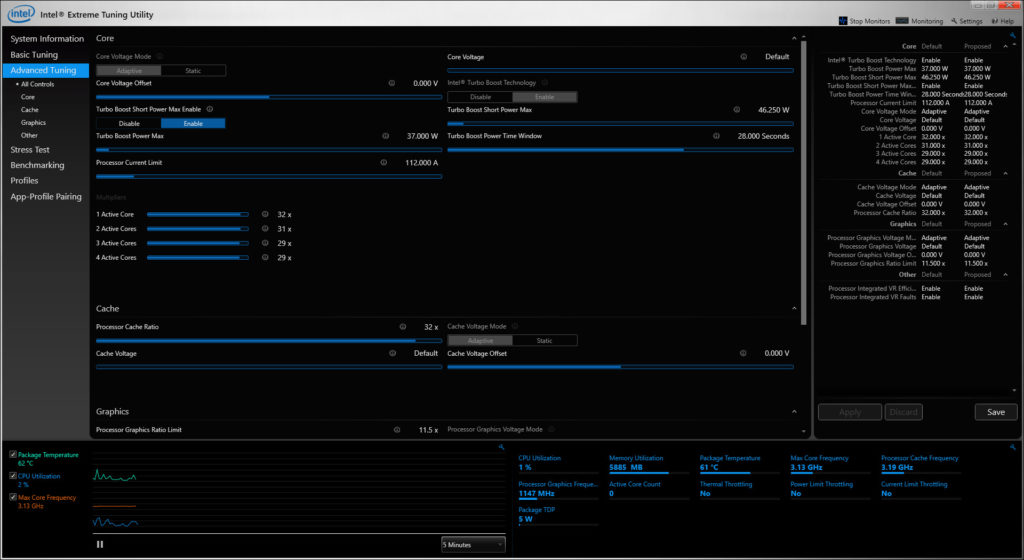Jump to Cache controls in sidebar
Viewport: 1024px width, 560px height.
point(29,110)
